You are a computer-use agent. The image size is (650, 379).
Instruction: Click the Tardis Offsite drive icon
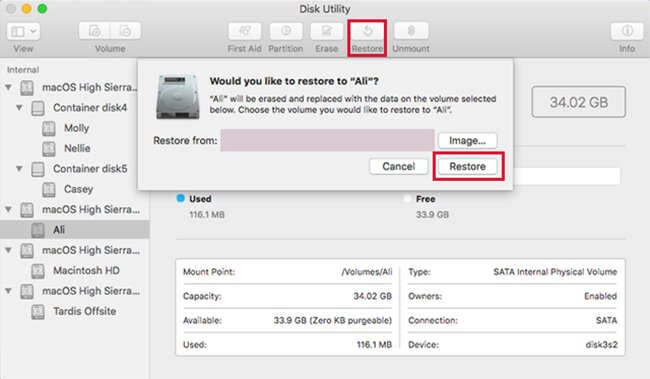[38, 311]
